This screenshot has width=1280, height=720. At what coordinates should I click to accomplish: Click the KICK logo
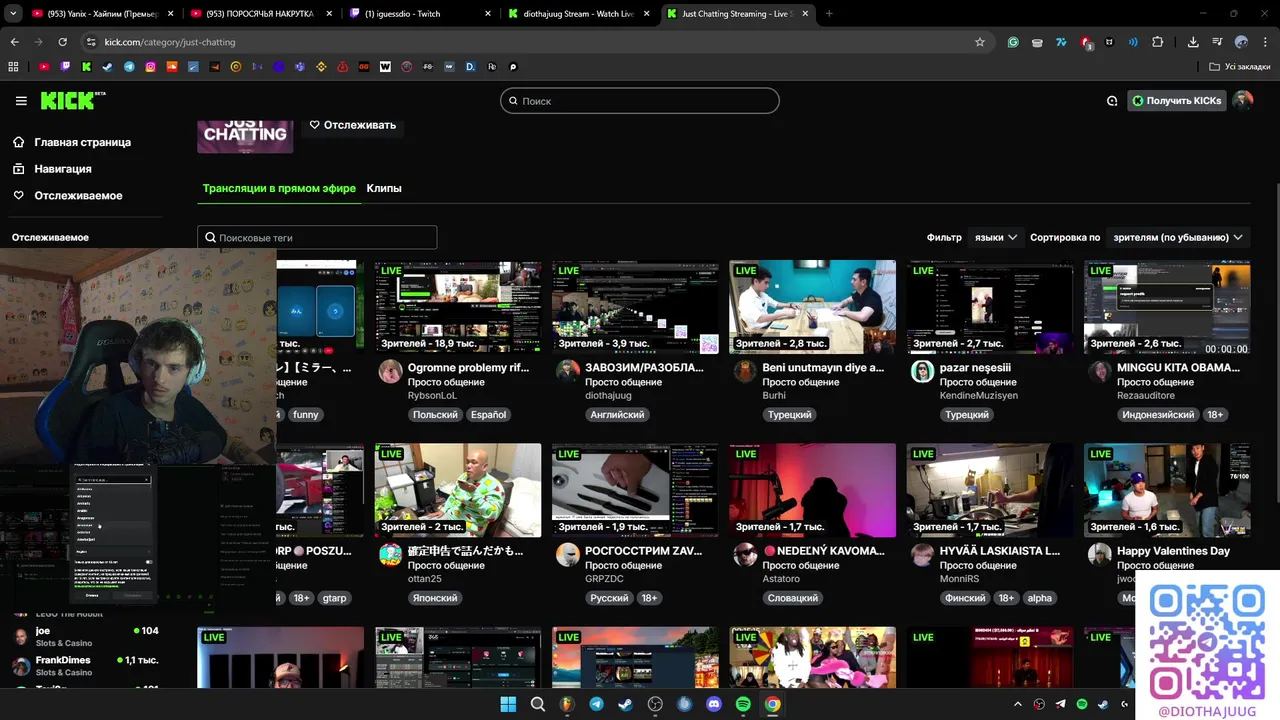(73, 101)
